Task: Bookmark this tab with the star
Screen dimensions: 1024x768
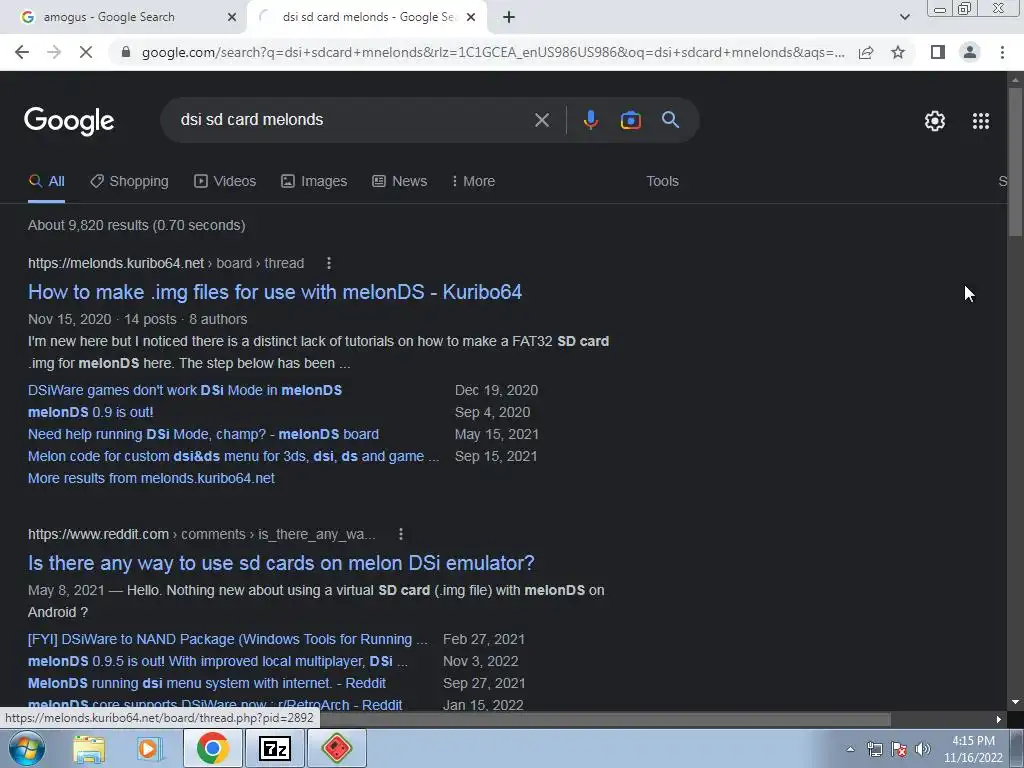Action: [x=898, y=52]
